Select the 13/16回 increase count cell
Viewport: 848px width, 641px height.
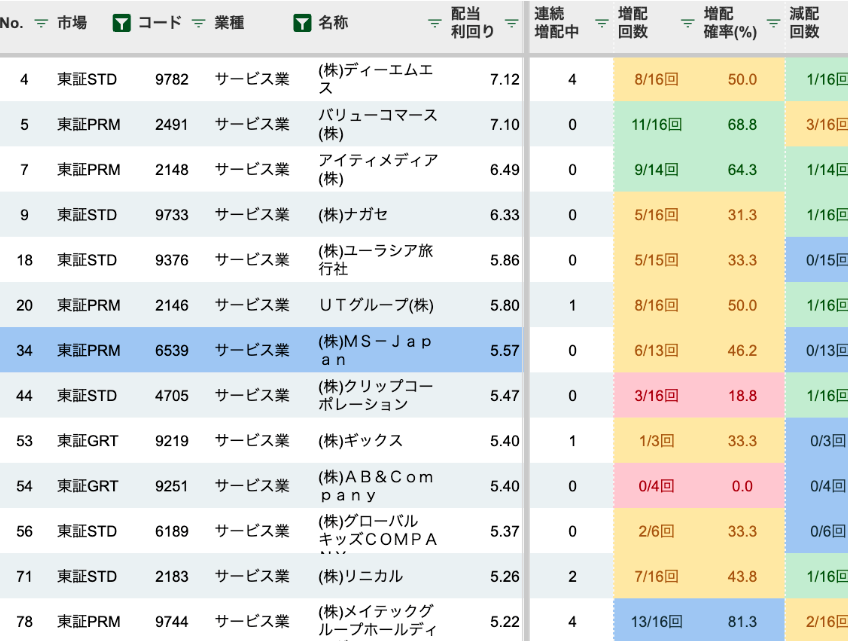[657, 622]
